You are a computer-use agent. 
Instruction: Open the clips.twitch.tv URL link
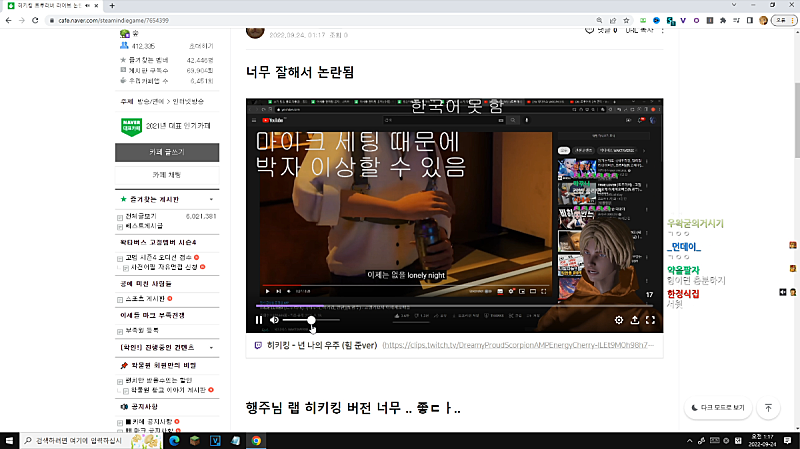[518, 345]
